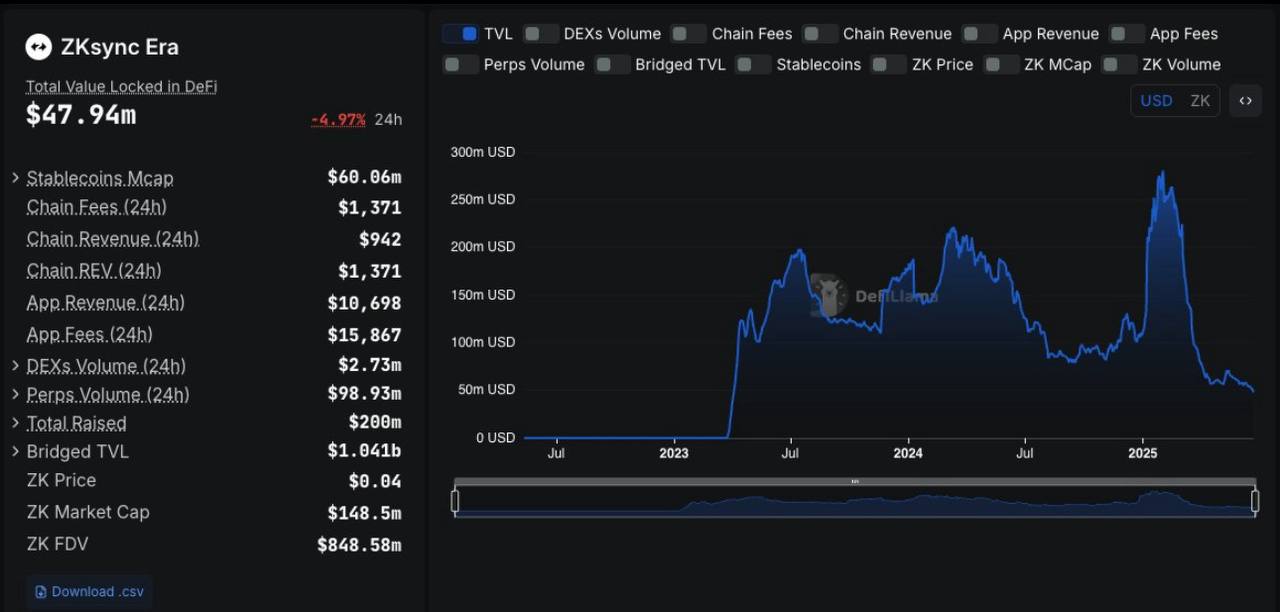This screenshot has width=1280, height=612.
Task: Click Total Value Locked in DeFi label
Action: coord(121,87)
